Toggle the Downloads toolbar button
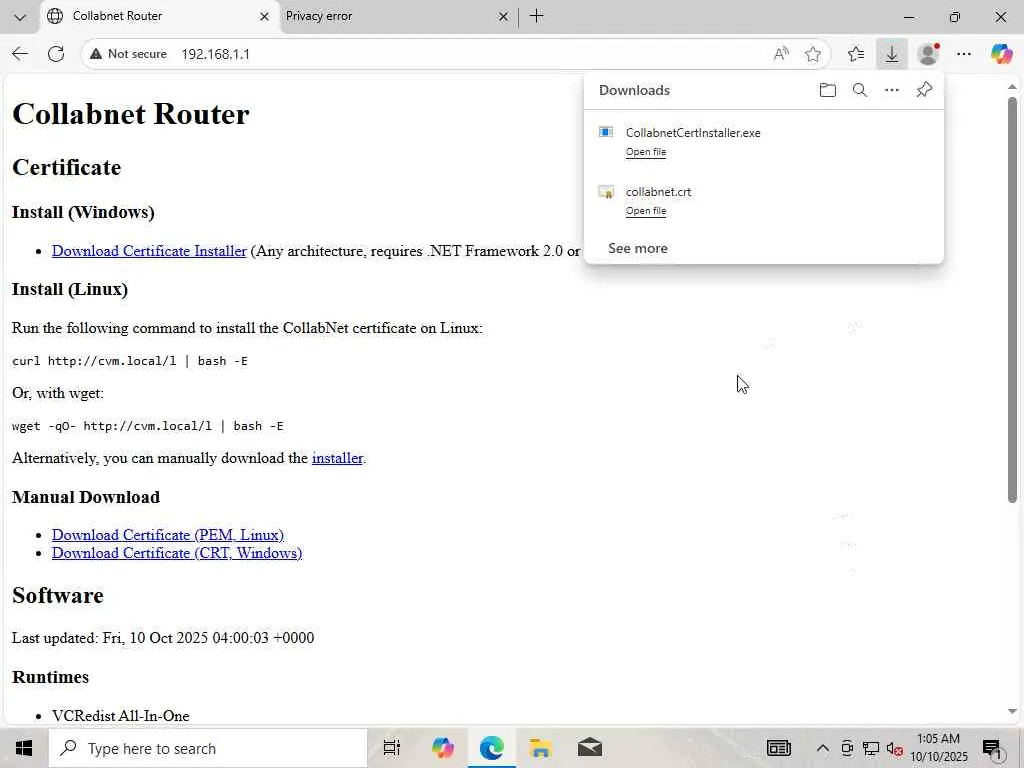 tap(891, 54)
